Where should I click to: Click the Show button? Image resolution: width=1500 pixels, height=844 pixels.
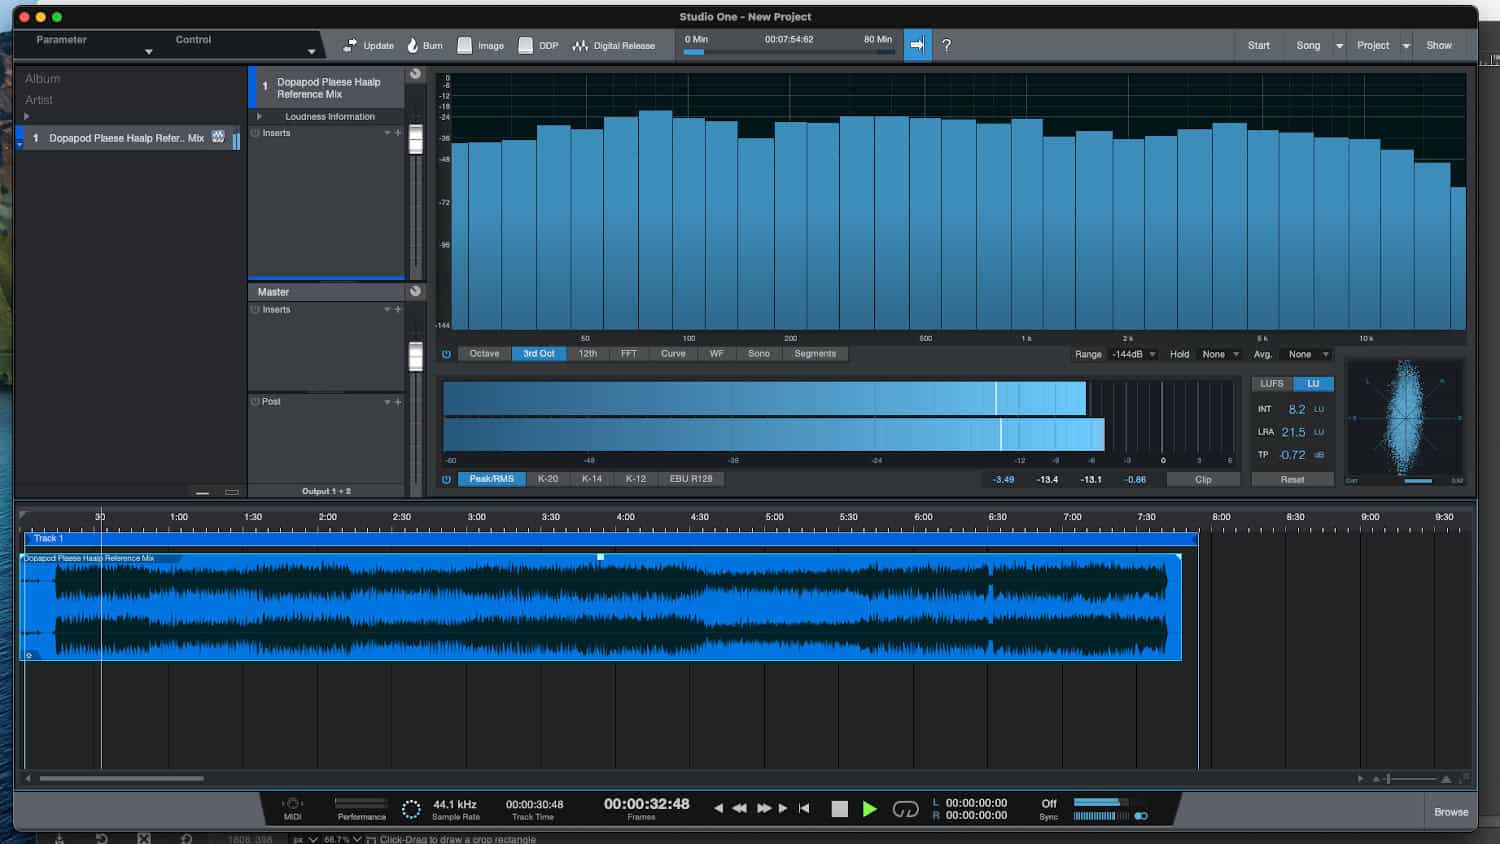(x=1439, y=46)
